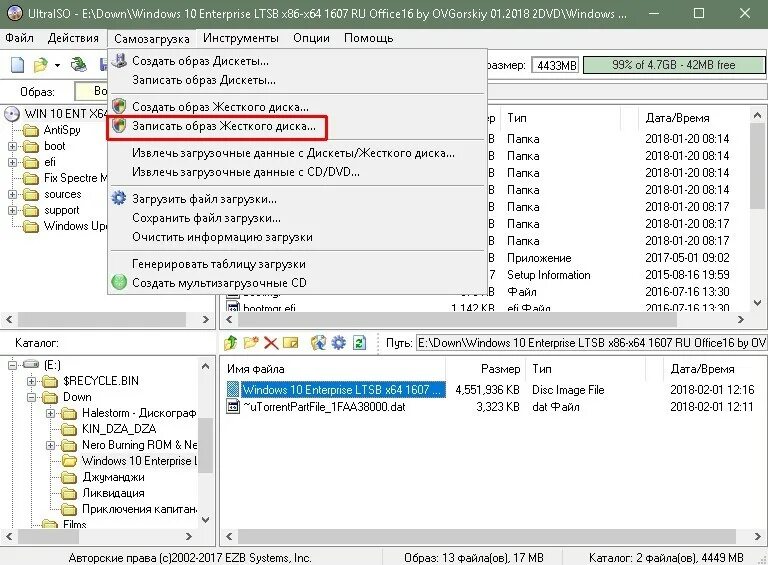Click the drive icon next to (E:)
The height and width of the screenshot is (565, 768).
tap(30, 365)
